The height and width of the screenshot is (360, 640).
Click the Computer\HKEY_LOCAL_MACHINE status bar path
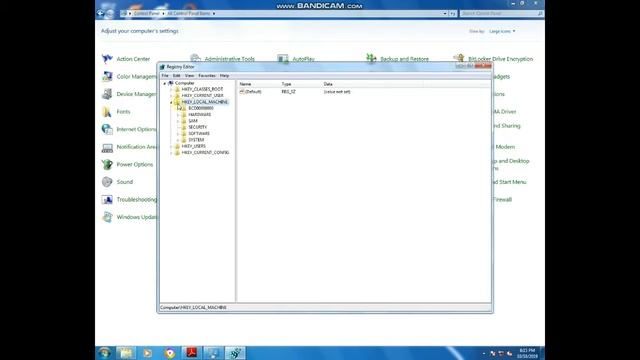click(x=193, y=307)
